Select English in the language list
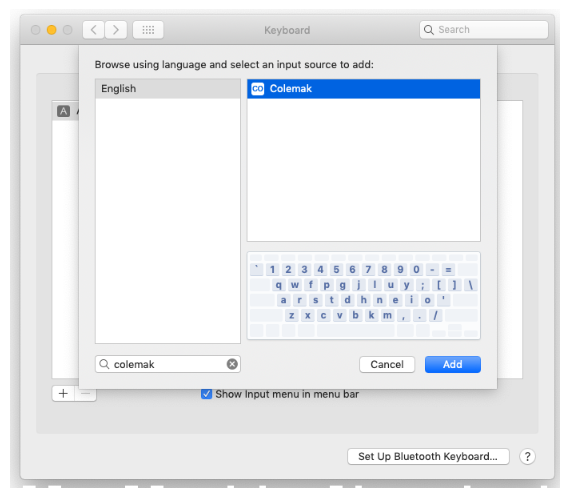 [x=168, y=89]
